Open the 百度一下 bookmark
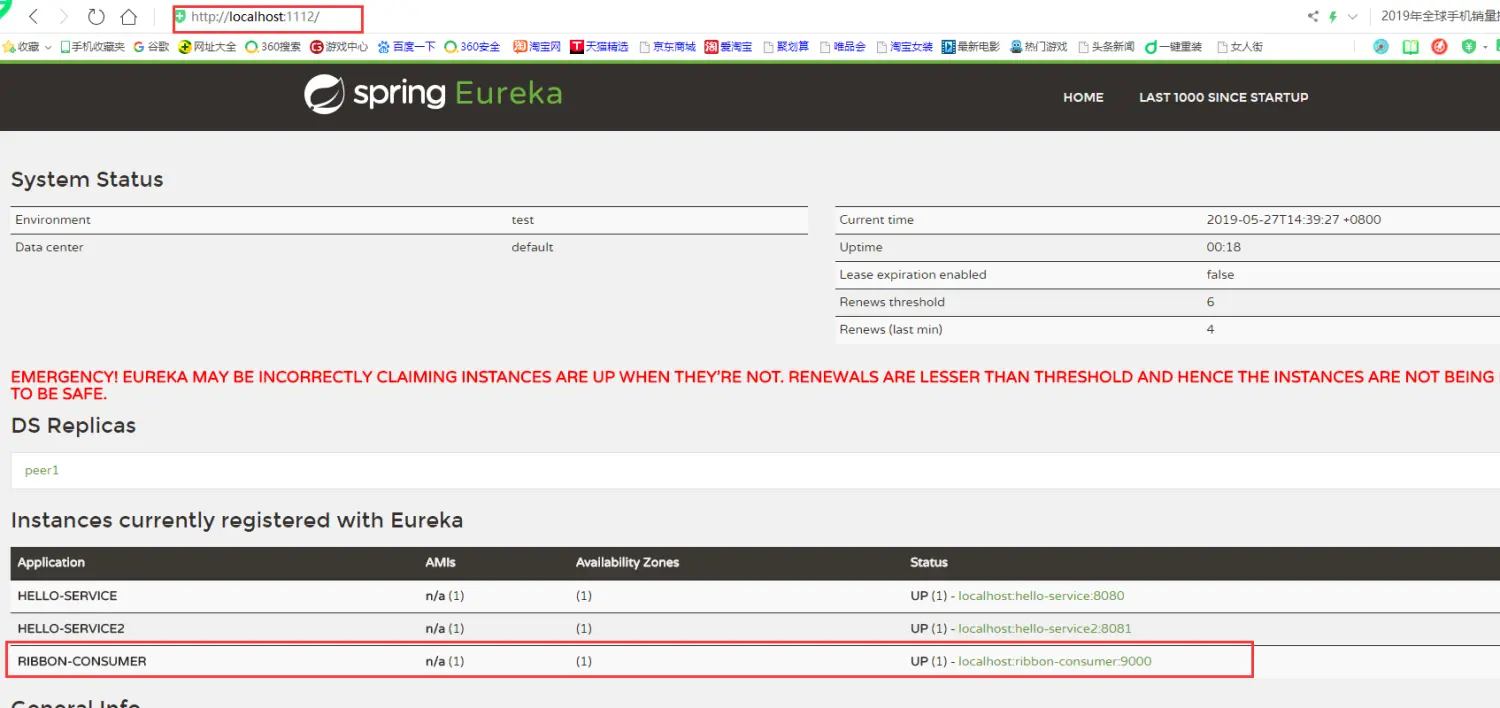Image resolution: width=1500 pixels, height=708 pixels. 406,47
